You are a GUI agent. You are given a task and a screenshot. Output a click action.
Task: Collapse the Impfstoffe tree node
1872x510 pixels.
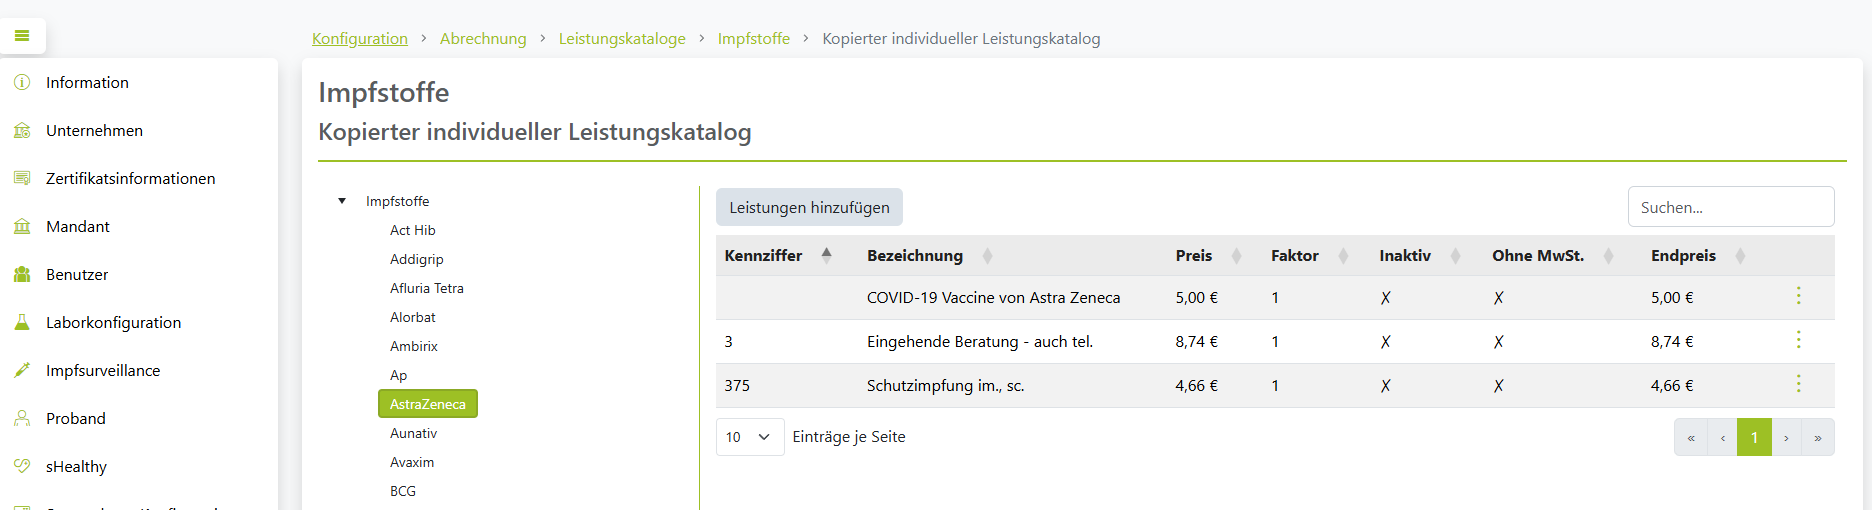point(342,201)
